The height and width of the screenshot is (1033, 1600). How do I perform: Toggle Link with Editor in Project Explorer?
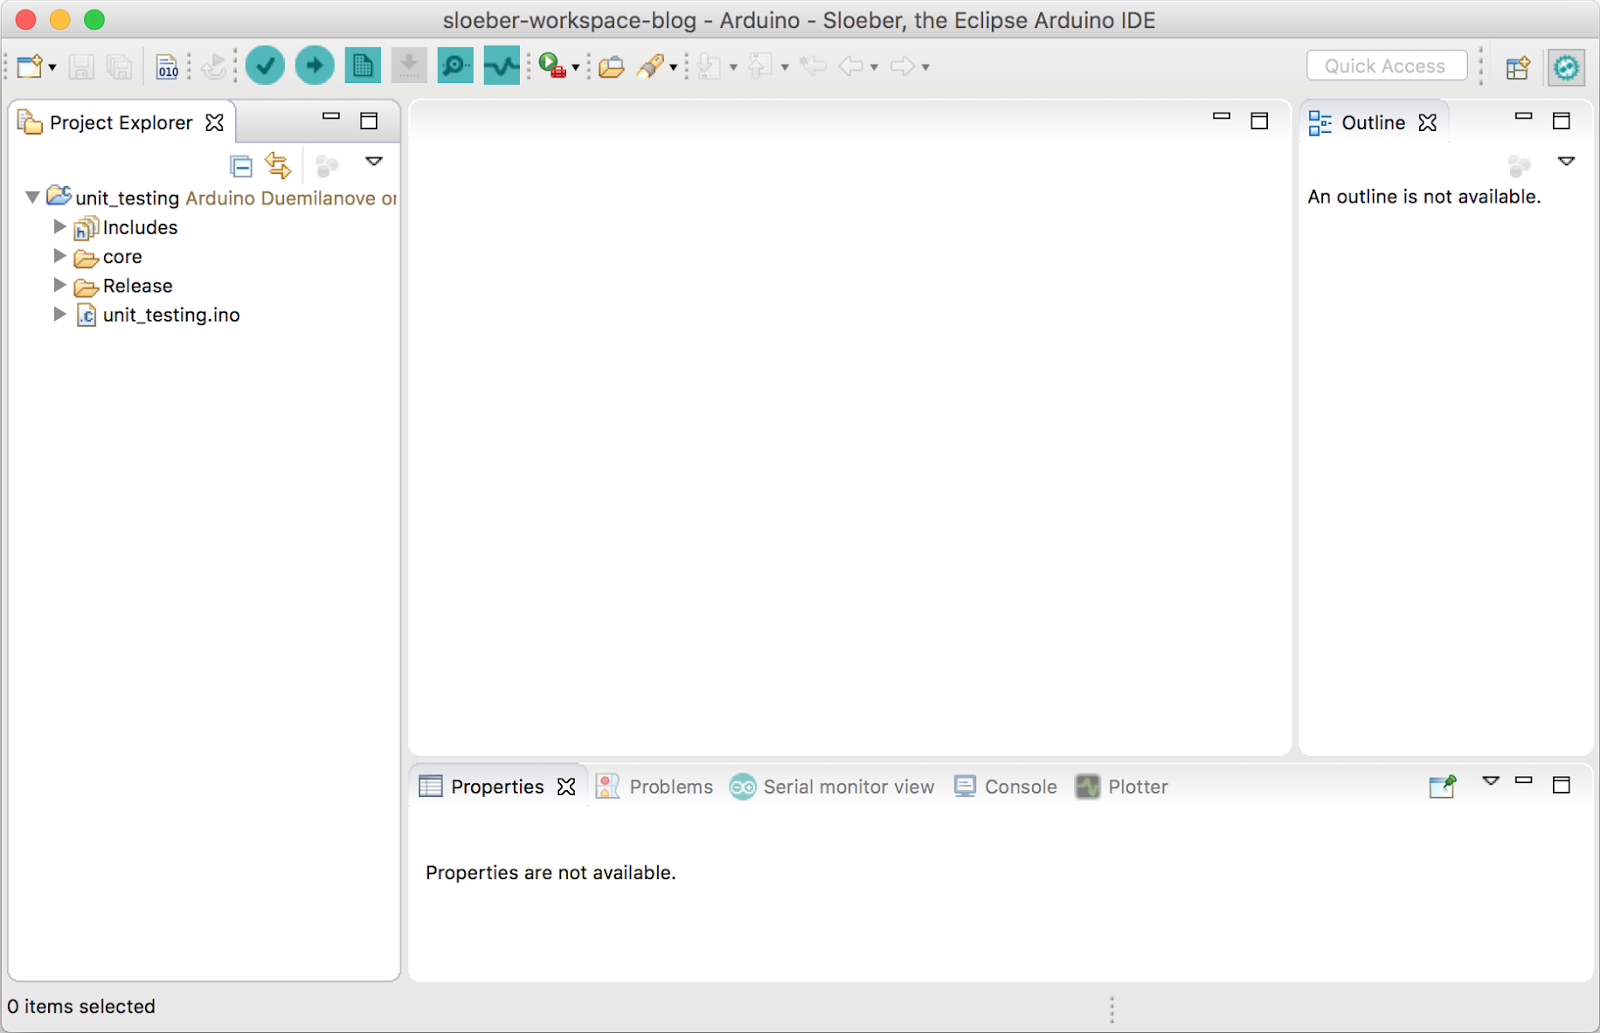(x=278, y=164)
